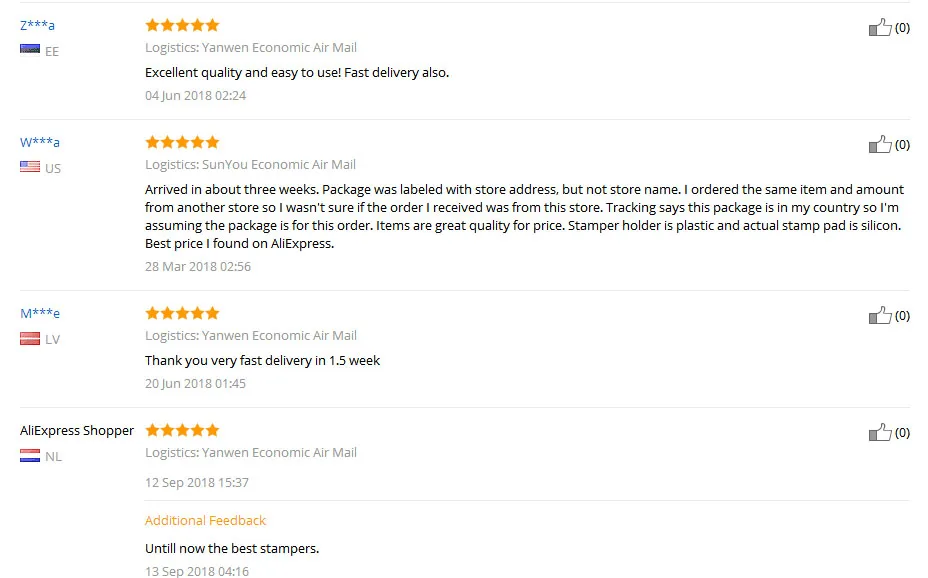
Task: Click the five-star rating on Z***a's review
Action: pyautogui.click(x=182, y=25)
